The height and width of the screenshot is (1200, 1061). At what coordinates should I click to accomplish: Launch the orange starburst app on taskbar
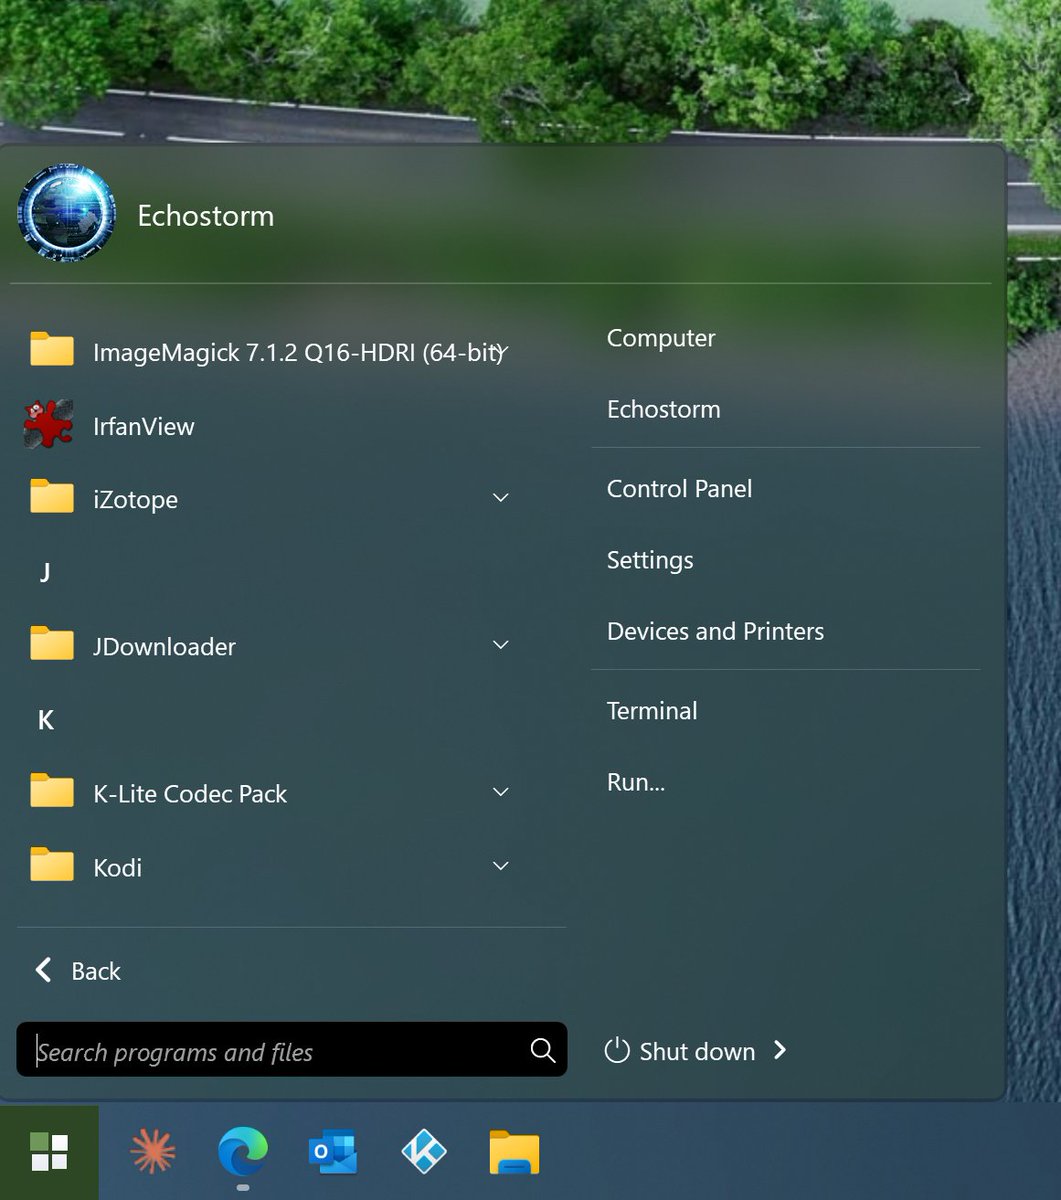pyautogui.click(x=153, y=1152)
